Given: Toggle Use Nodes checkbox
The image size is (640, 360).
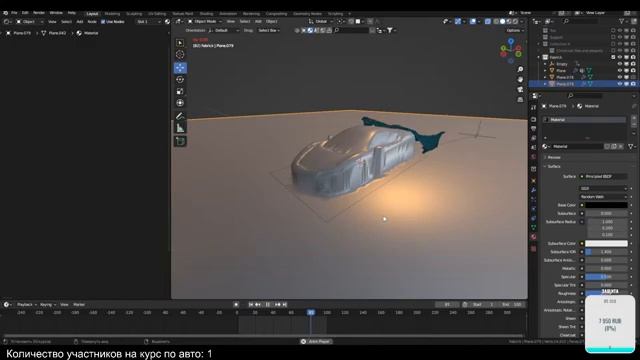Looking at the screenshot, I should (103, 22).
